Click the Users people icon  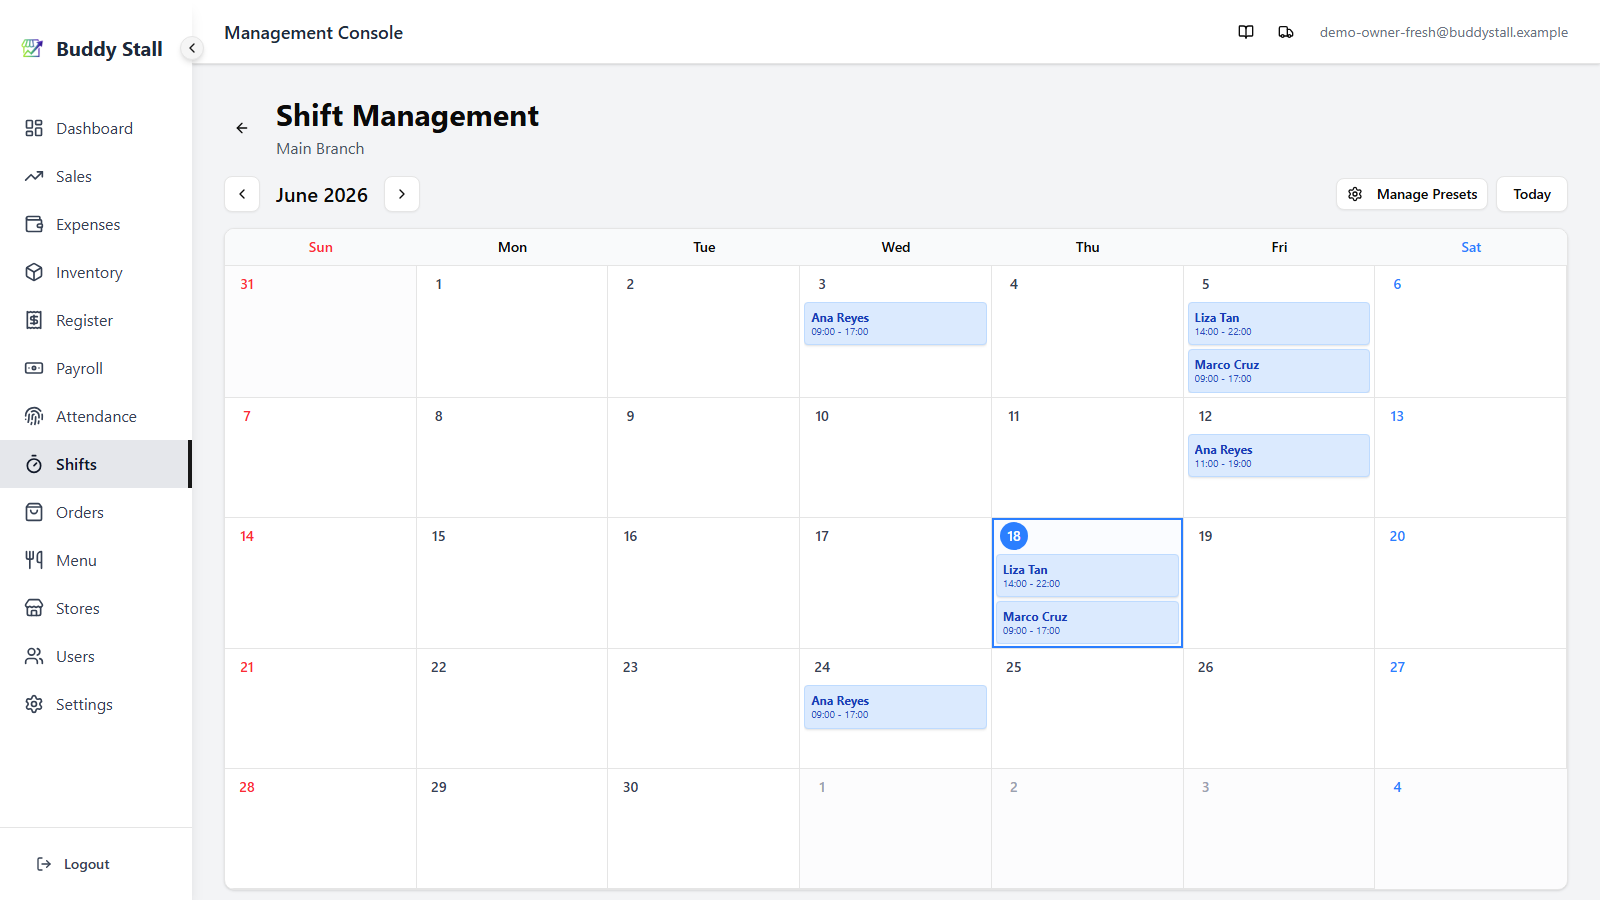coord(34,656)
